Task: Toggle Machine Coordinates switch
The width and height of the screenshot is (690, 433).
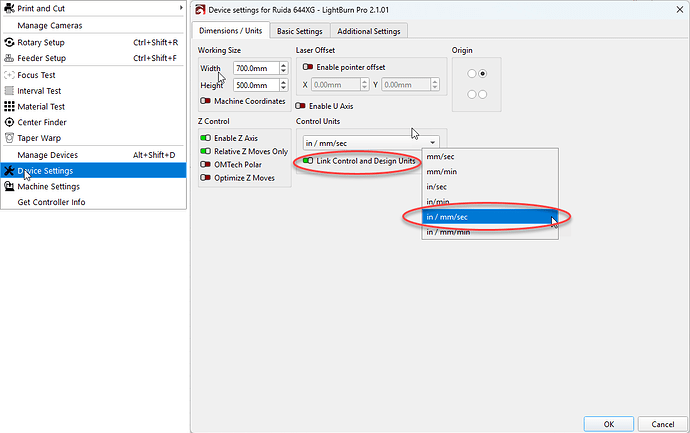Action: click(205, 101)
